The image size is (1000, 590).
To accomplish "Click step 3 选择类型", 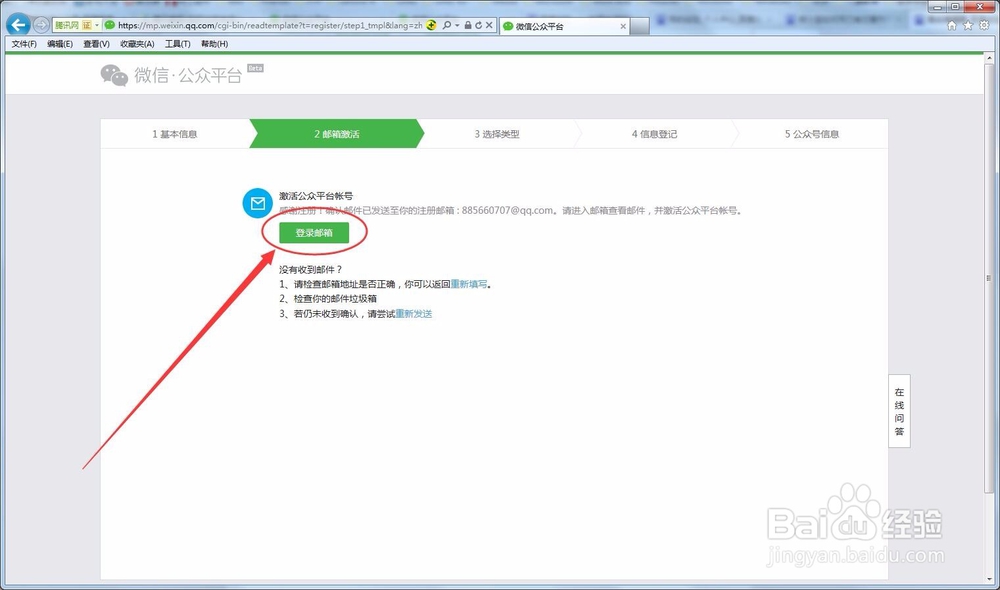I will [497, 134].
